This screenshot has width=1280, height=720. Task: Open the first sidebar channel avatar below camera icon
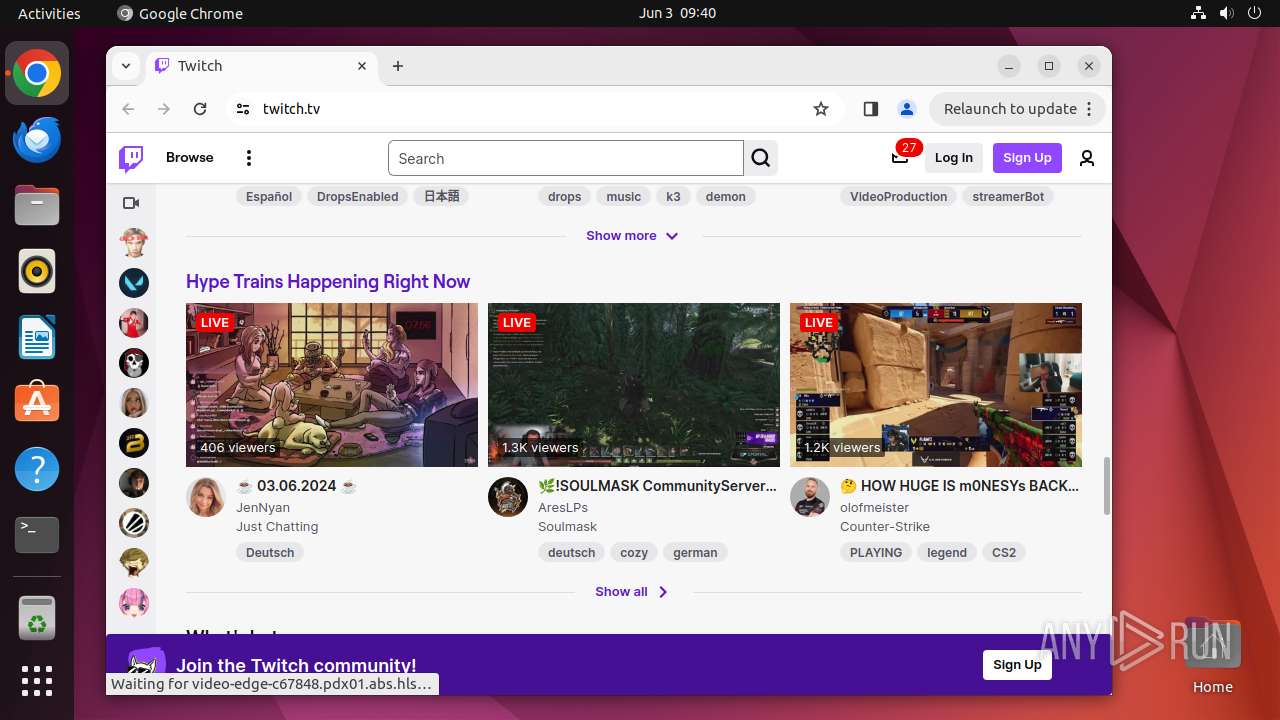[x=134, y=243]
